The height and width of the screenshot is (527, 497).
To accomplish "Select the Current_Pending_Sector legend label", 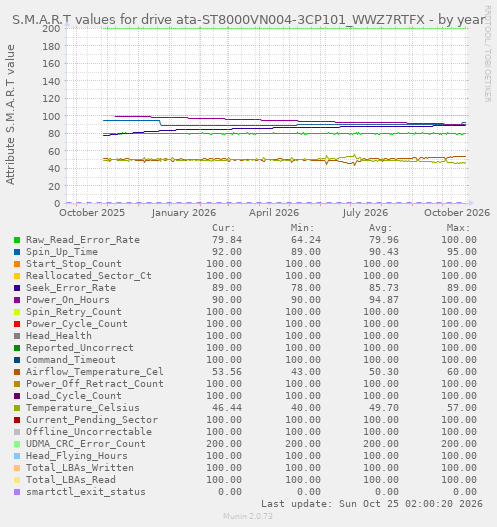I will (x=92, y=420).
